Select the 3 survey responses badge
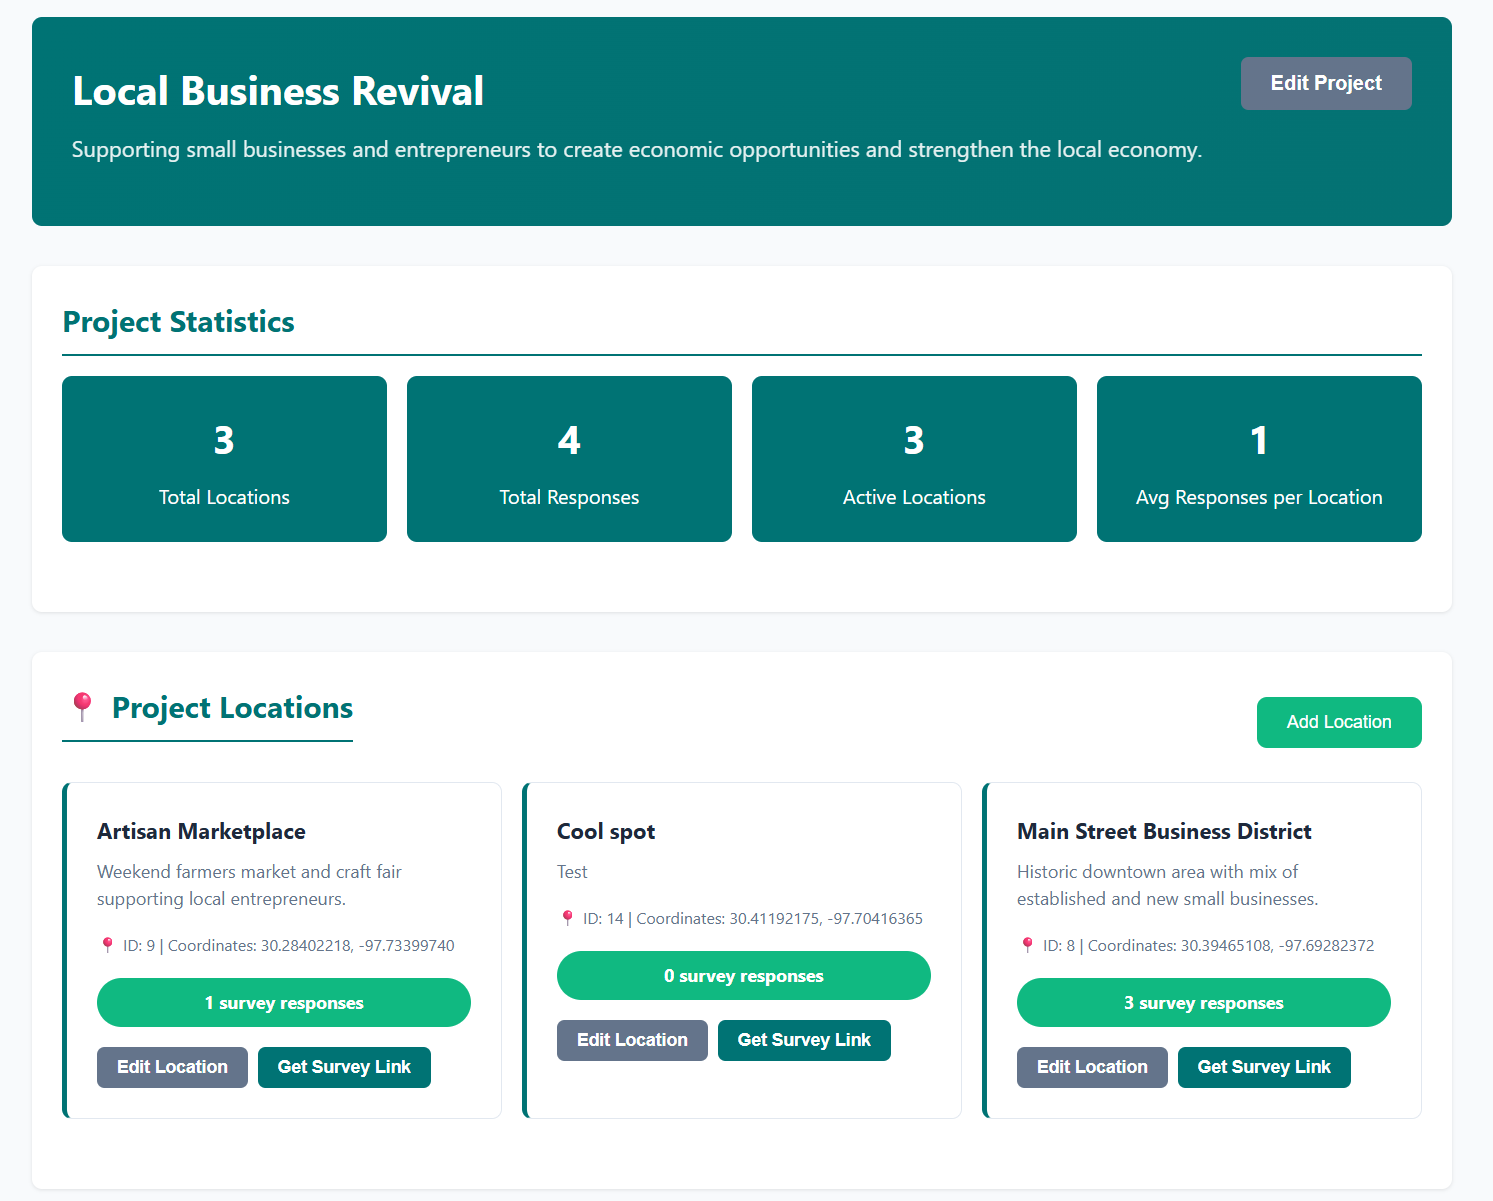Screen dimensions: 1493x1201 pyautogui.click(x=1204, y=1003)
